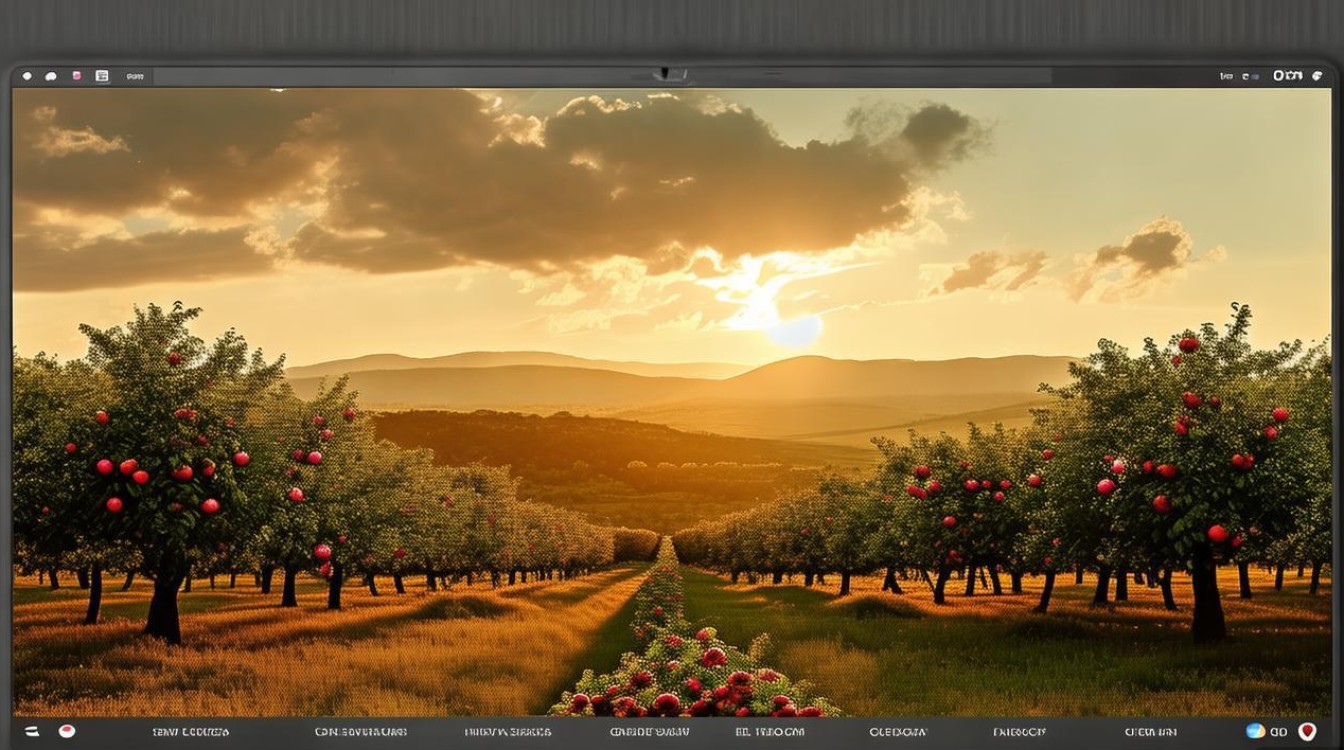Click the red shield icon at bottom-right

pos(1307,731)
